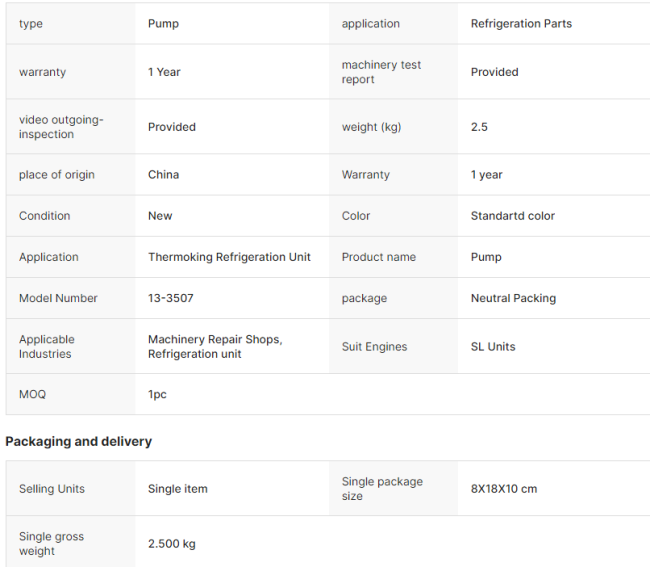Screen dimensions: 650x567
Task: Click the Single item value
Action: coord(178,489)
